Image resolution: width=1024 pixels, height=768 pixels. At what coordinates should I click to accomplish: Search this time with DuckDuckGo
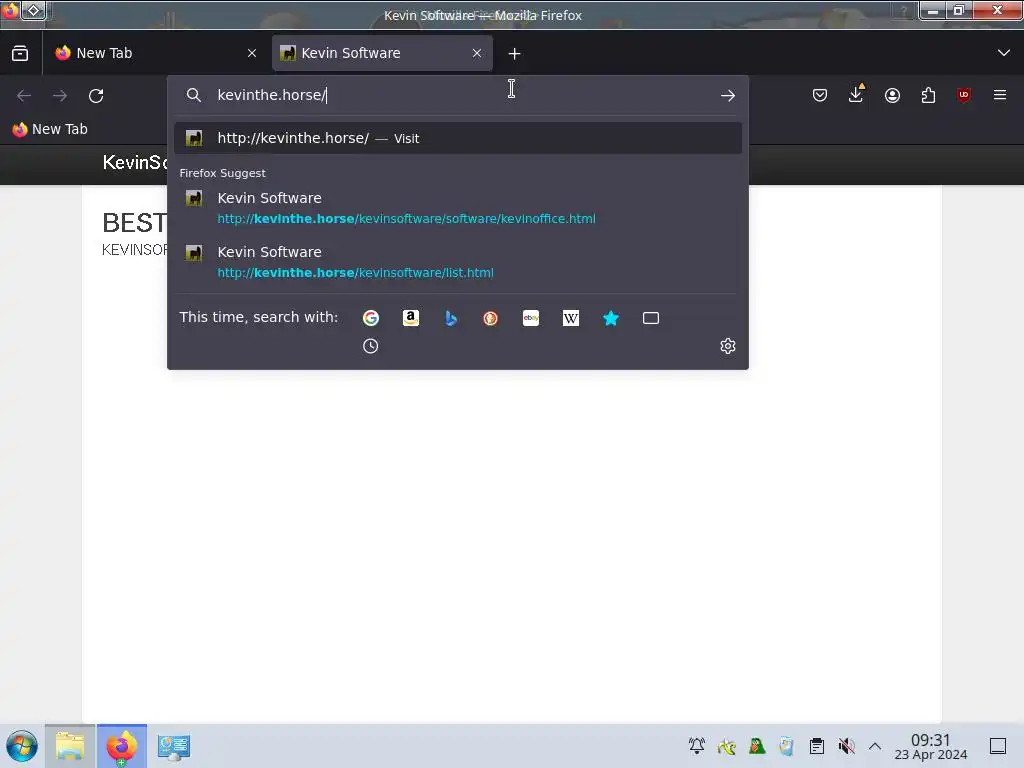point(490,318)
